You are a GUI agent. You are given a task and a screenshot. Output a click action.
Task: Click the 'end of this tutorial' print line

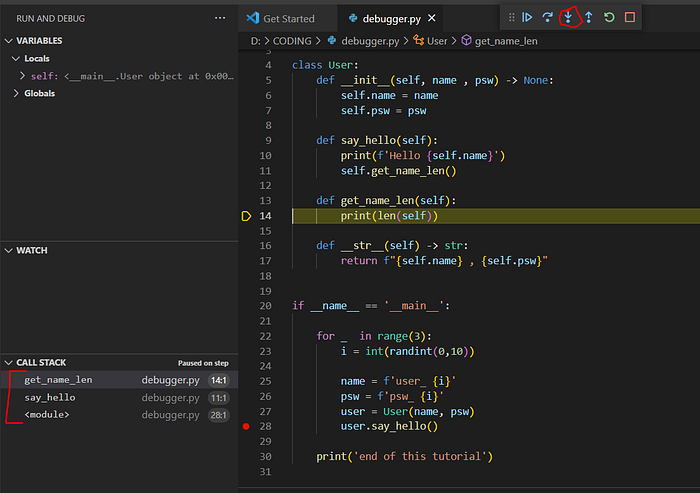404,456
